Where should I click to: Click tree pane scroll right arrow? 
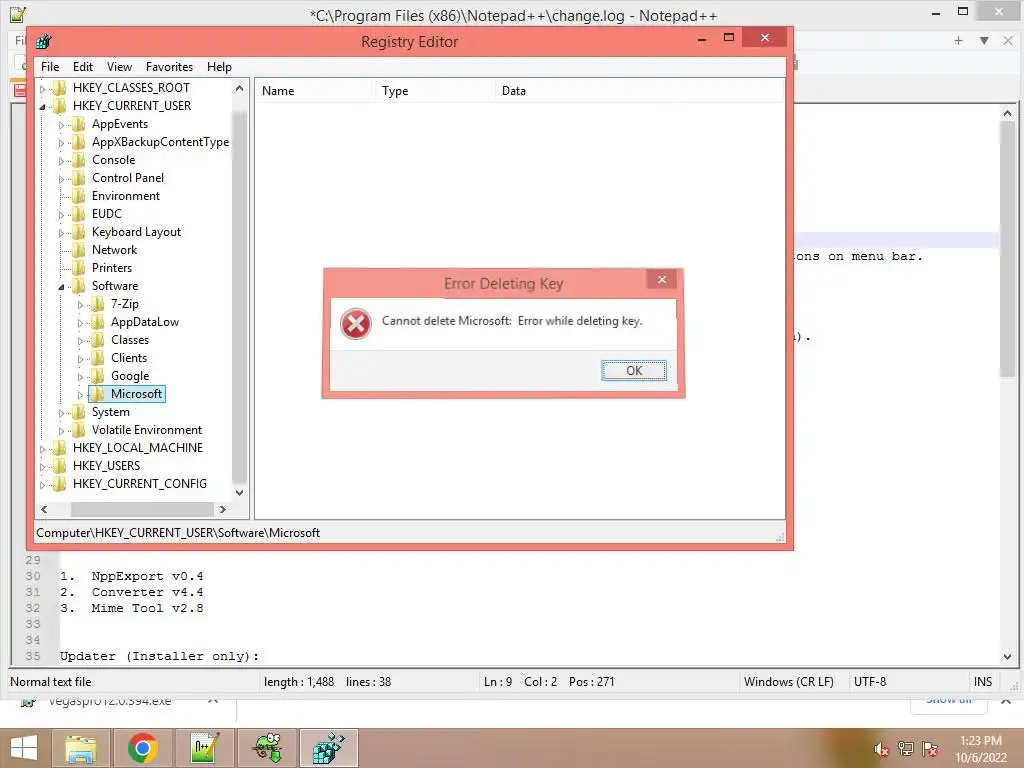[x=223, y=509]
